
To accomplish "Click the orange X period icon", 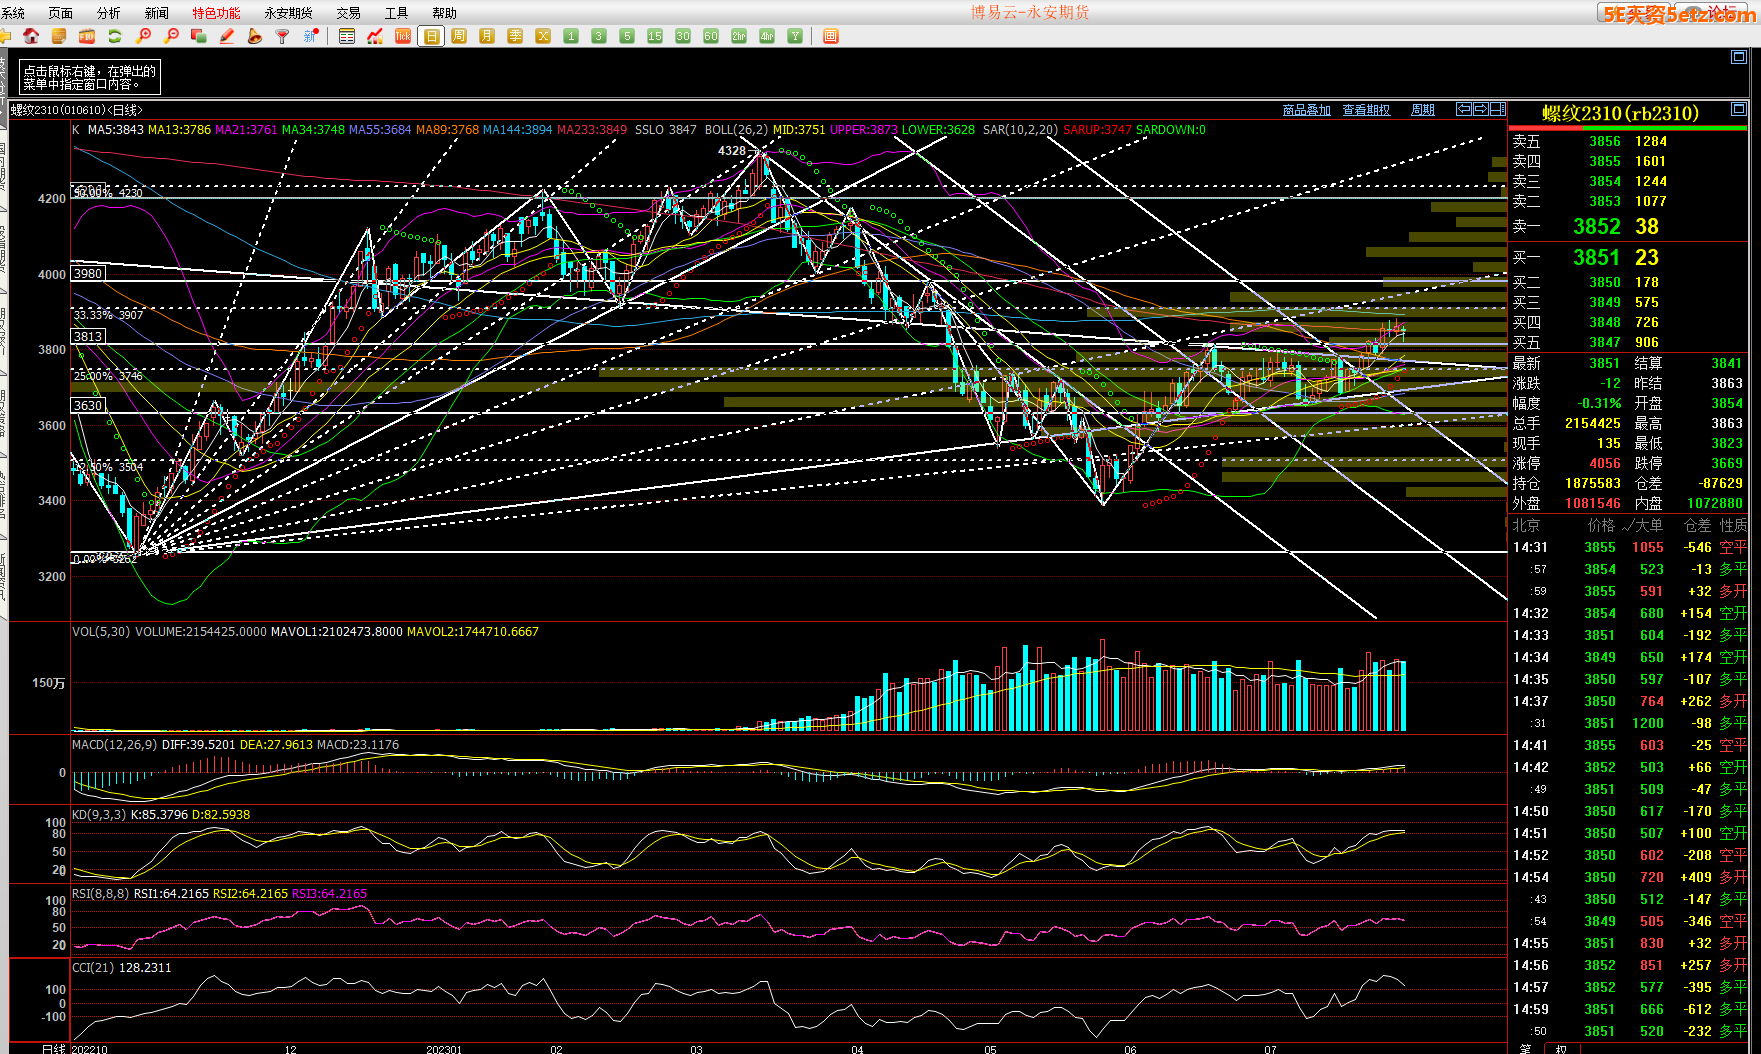I will click(x=543, y=36).
